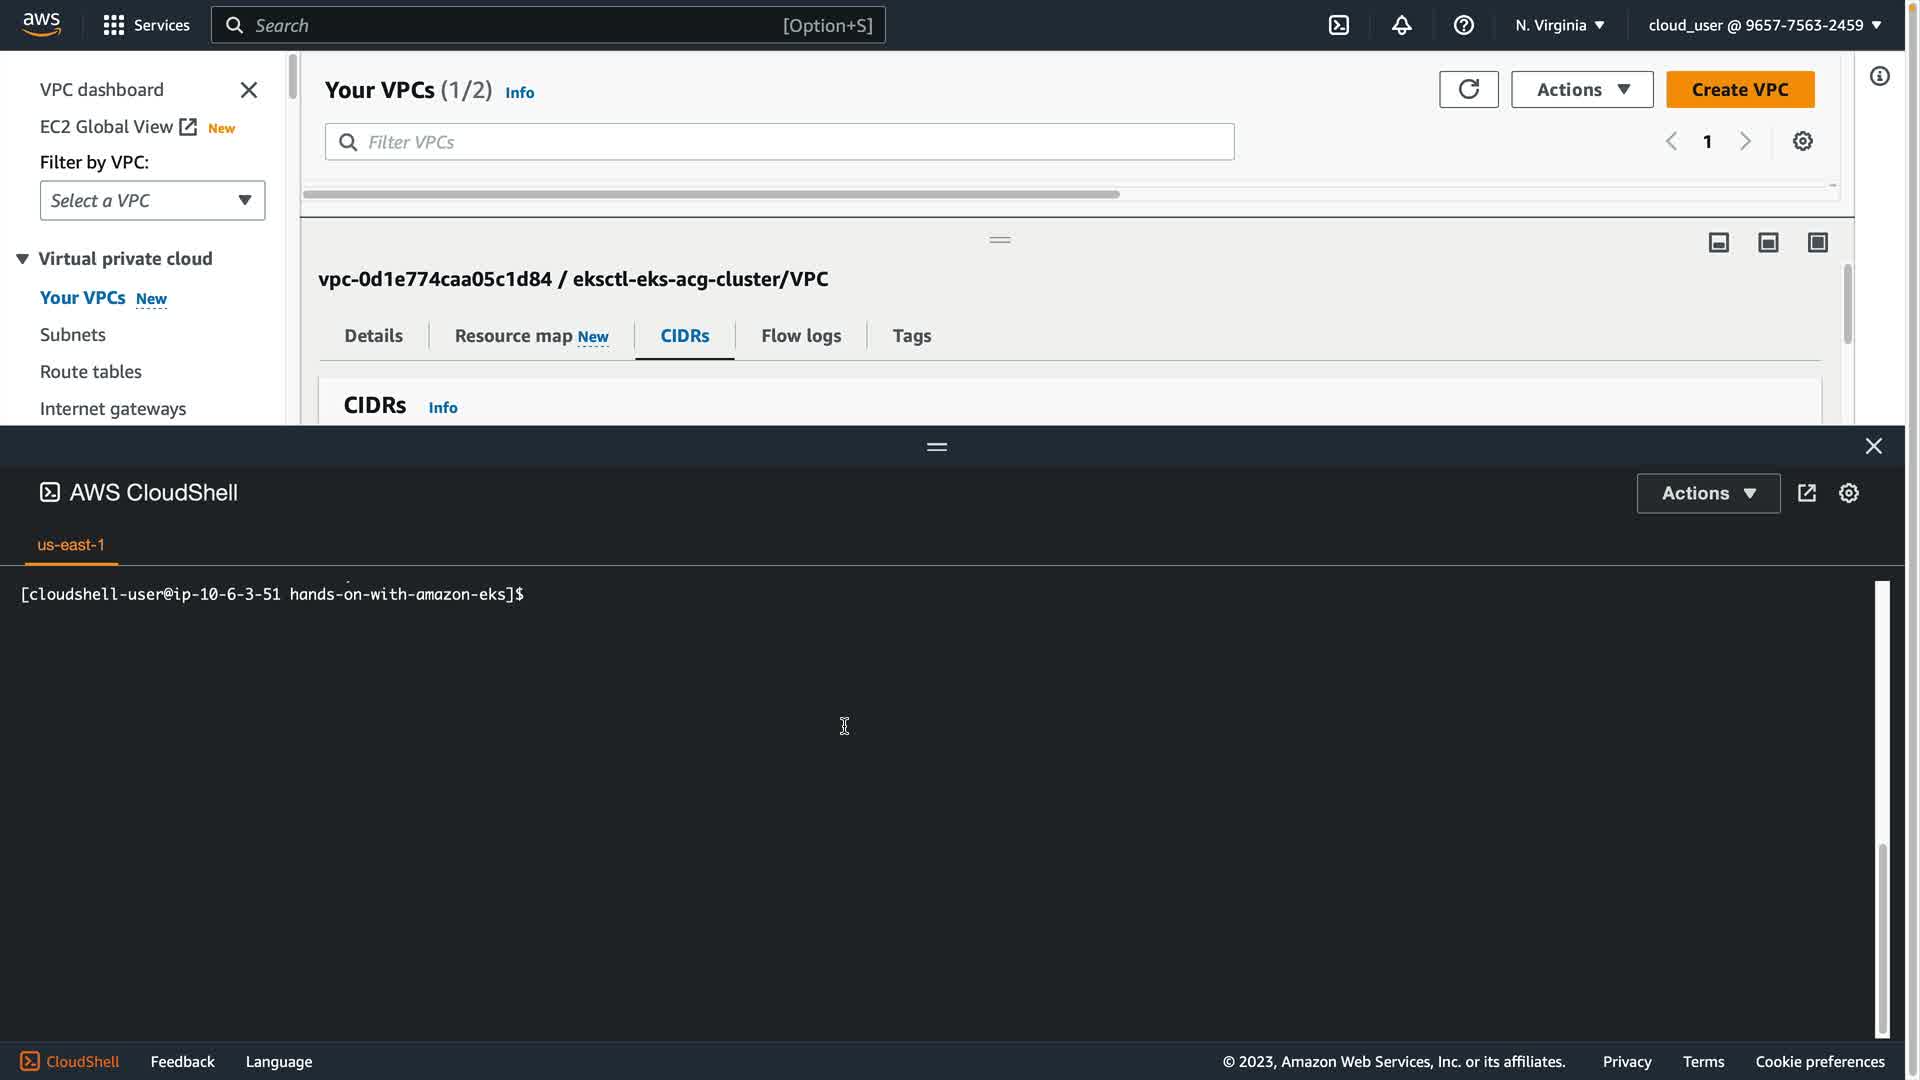Switch to the Flow logs tab
The image size is (1920, 1080).
coord(800,336)
